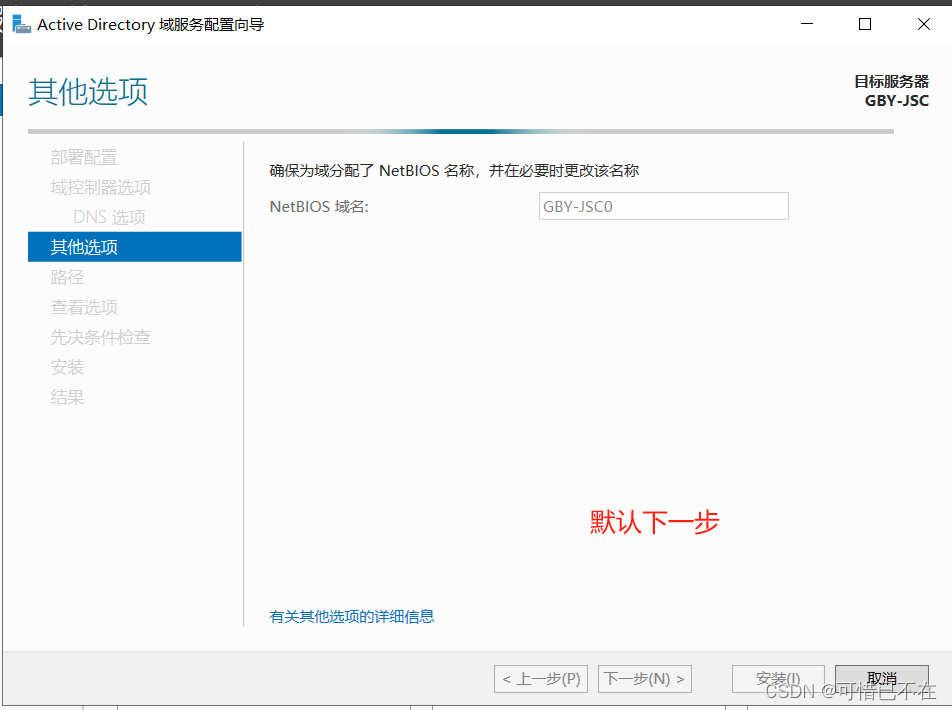Click the 确保为域分配了 NetBIOS 名称 description text
Screen dimensions: 952x710
pyautogui.click(x=454, y=171)
